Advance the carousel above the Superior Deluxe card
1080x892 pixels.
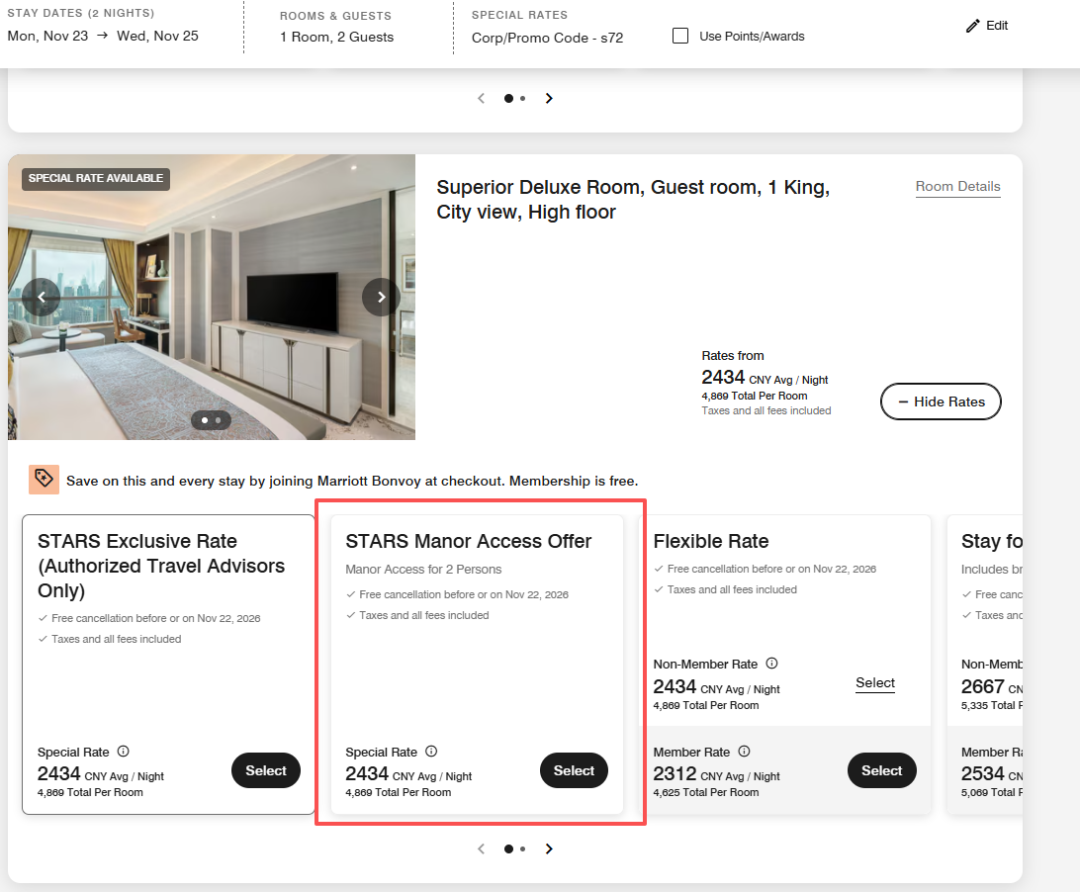coord(549,98)
